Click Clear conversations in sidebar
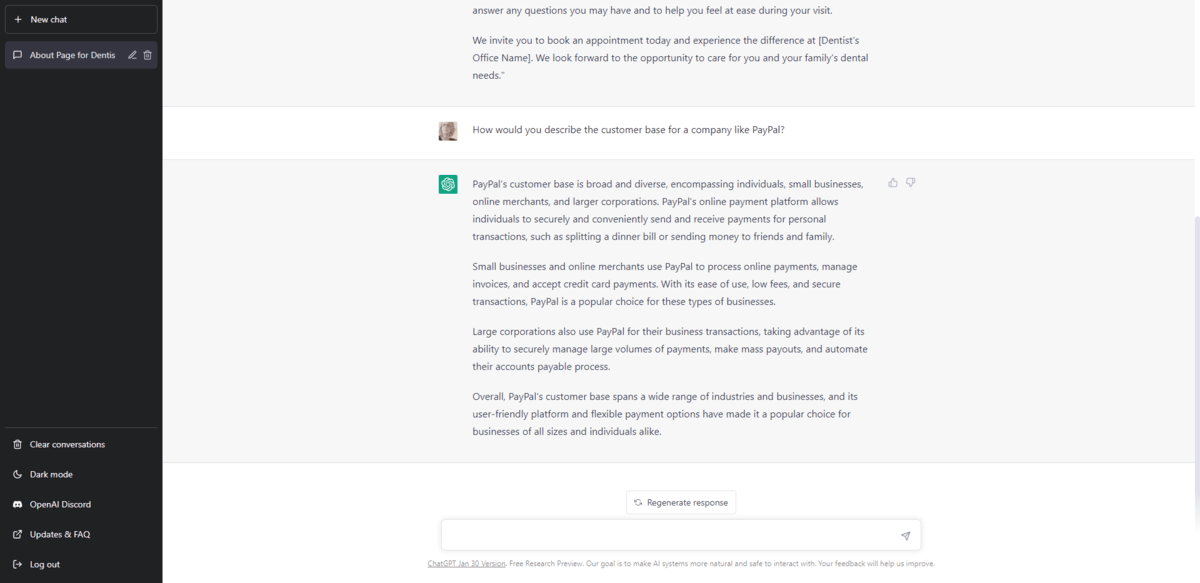Image resolution: width=1200 pixels, height=583 pixels. point(67,444)
